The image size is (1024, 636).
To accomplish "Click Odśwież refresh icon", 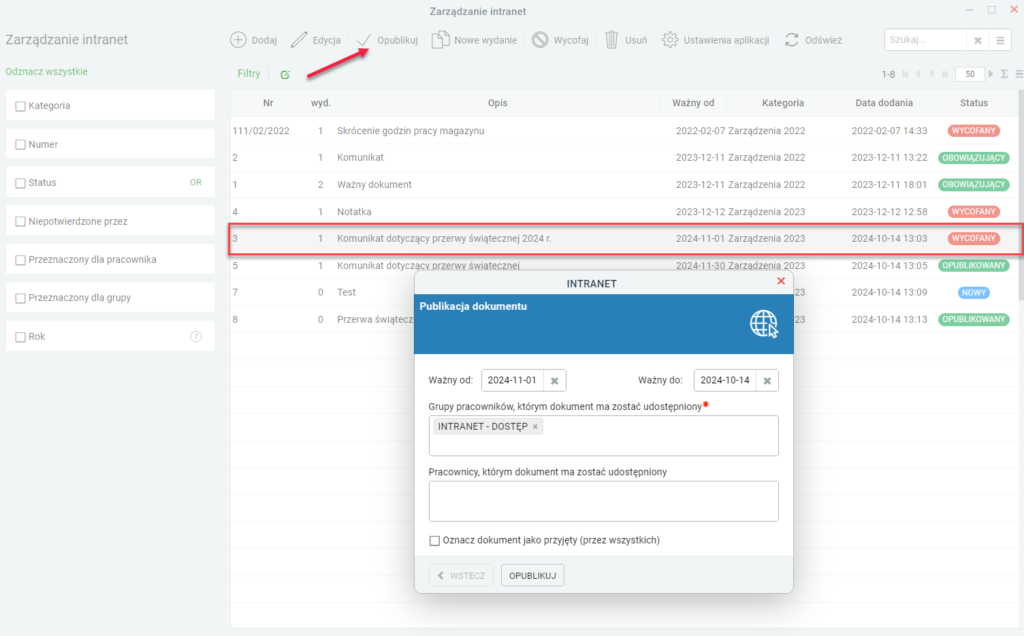I will tap(792, 40).
